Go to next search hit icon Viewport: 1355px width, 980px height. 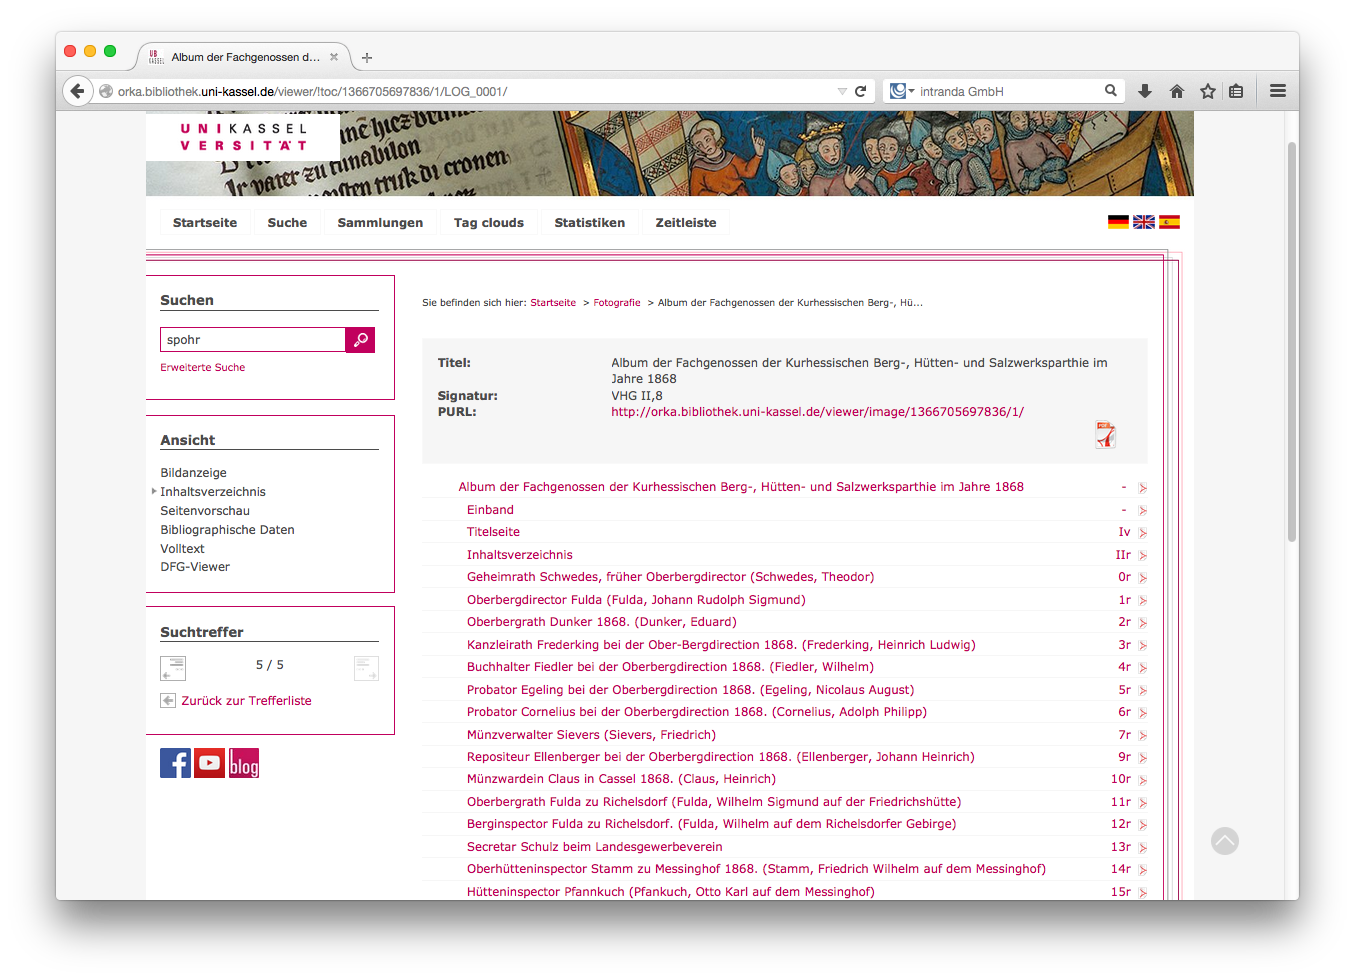pos(366,668)
